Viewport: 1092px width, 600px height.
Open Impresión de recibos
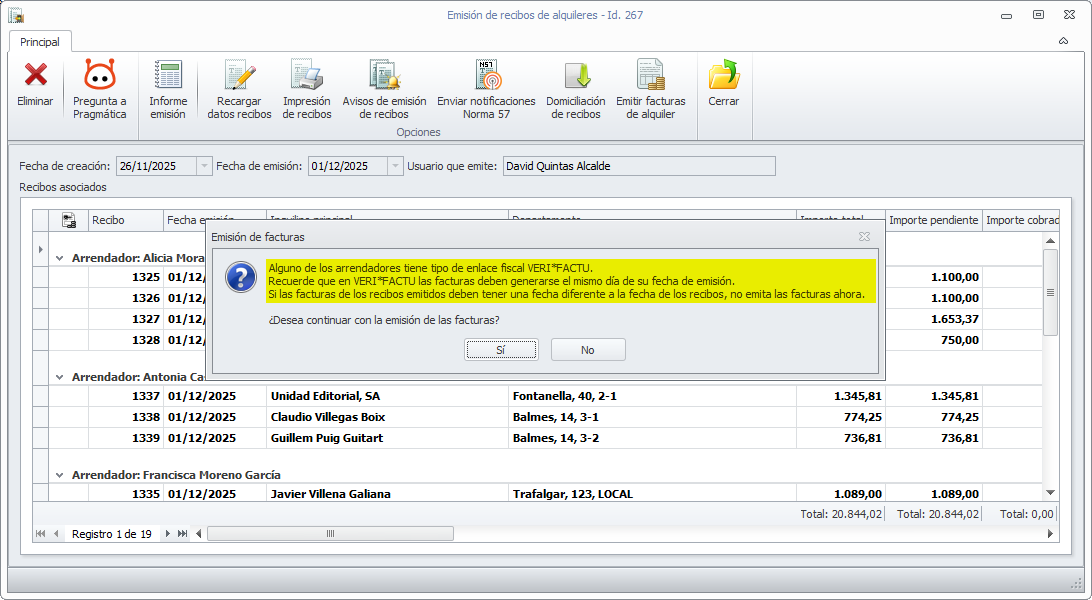tap(306, 89)
